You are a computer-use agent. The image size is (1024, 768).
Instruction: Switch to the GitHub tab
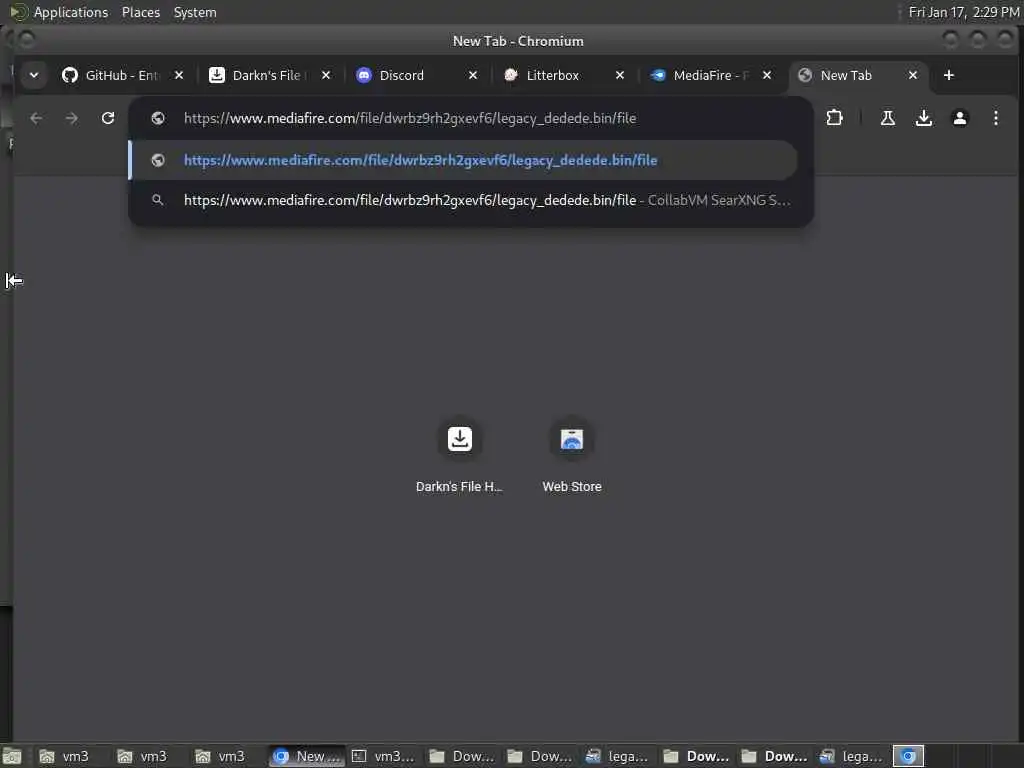click(123, 75)
